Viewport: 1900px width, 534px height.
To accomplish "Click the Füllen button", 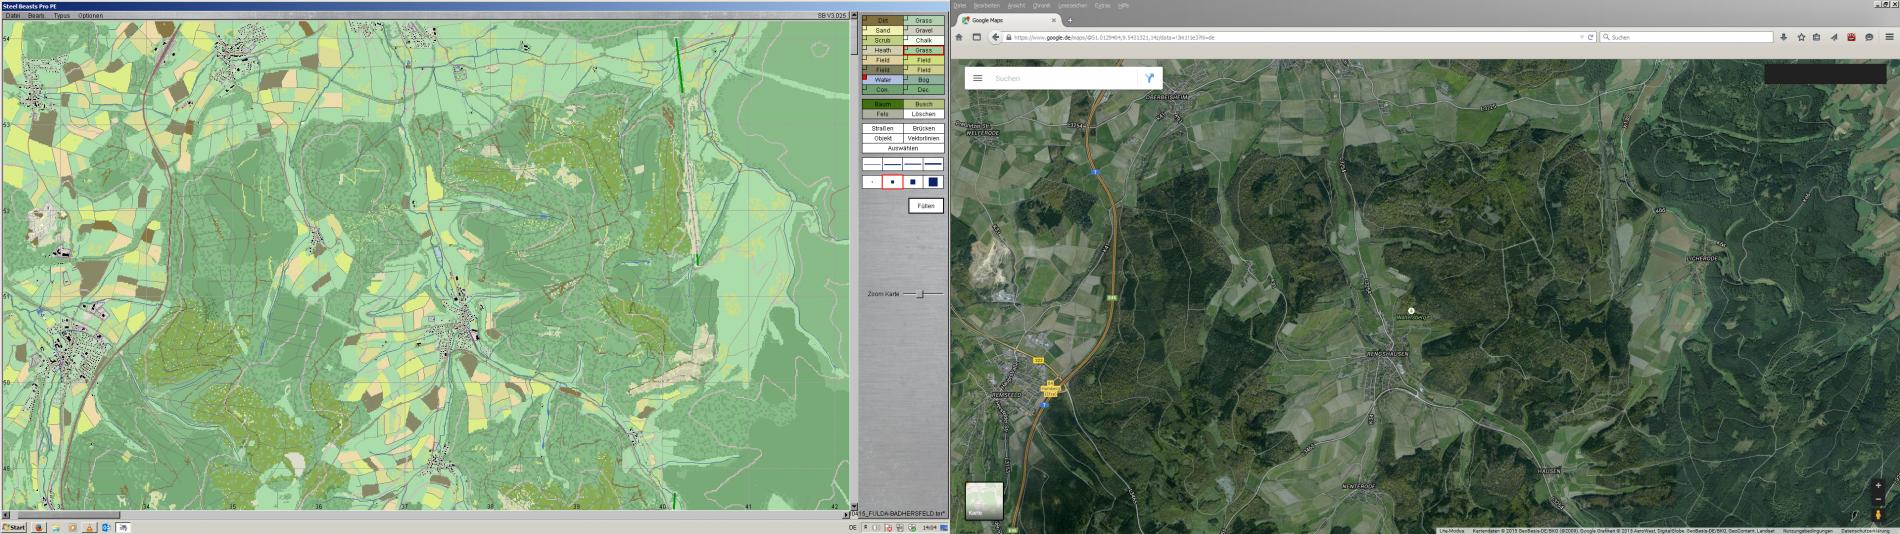I will click(925, 206).
